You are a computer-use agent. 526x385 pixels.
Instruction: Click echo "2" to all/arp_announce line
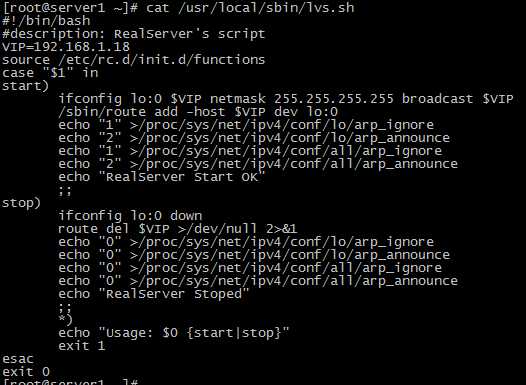[x=258, y=164]
